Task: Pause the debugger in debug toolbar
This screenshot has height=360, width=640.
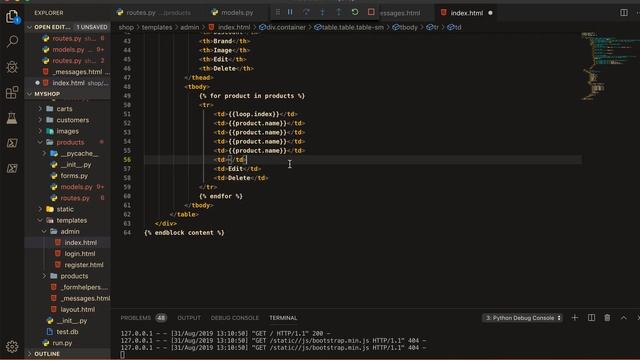Action: click(x=290, y=12)
